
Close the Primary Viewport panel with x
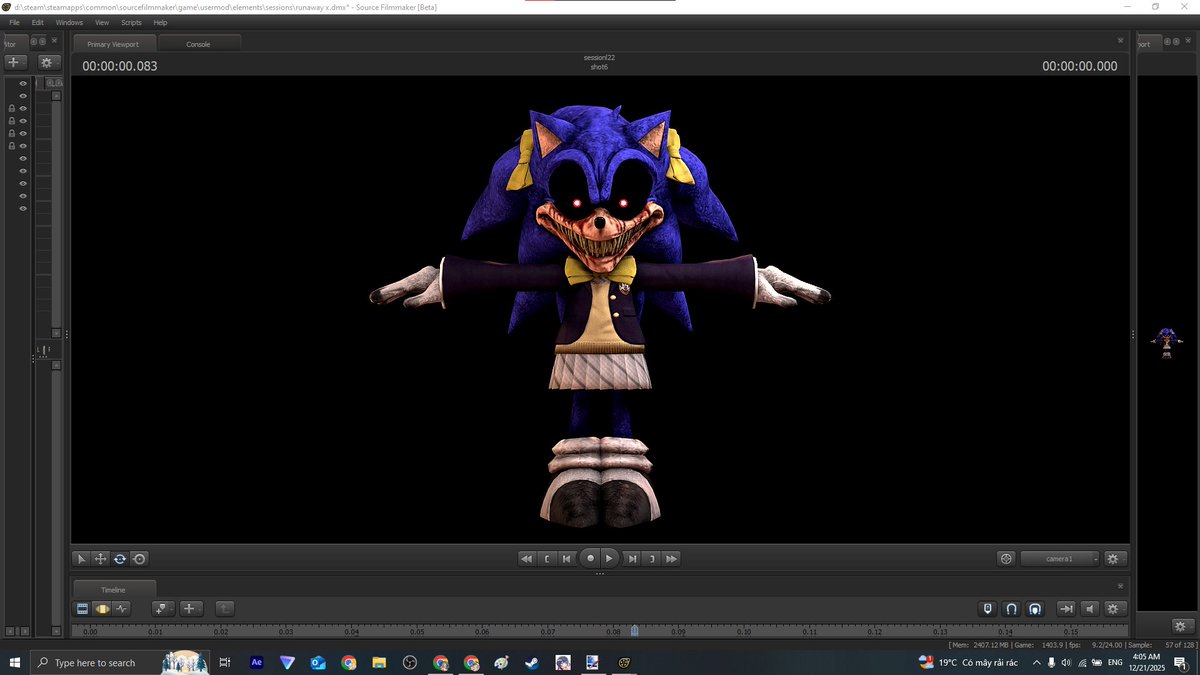1120,41
